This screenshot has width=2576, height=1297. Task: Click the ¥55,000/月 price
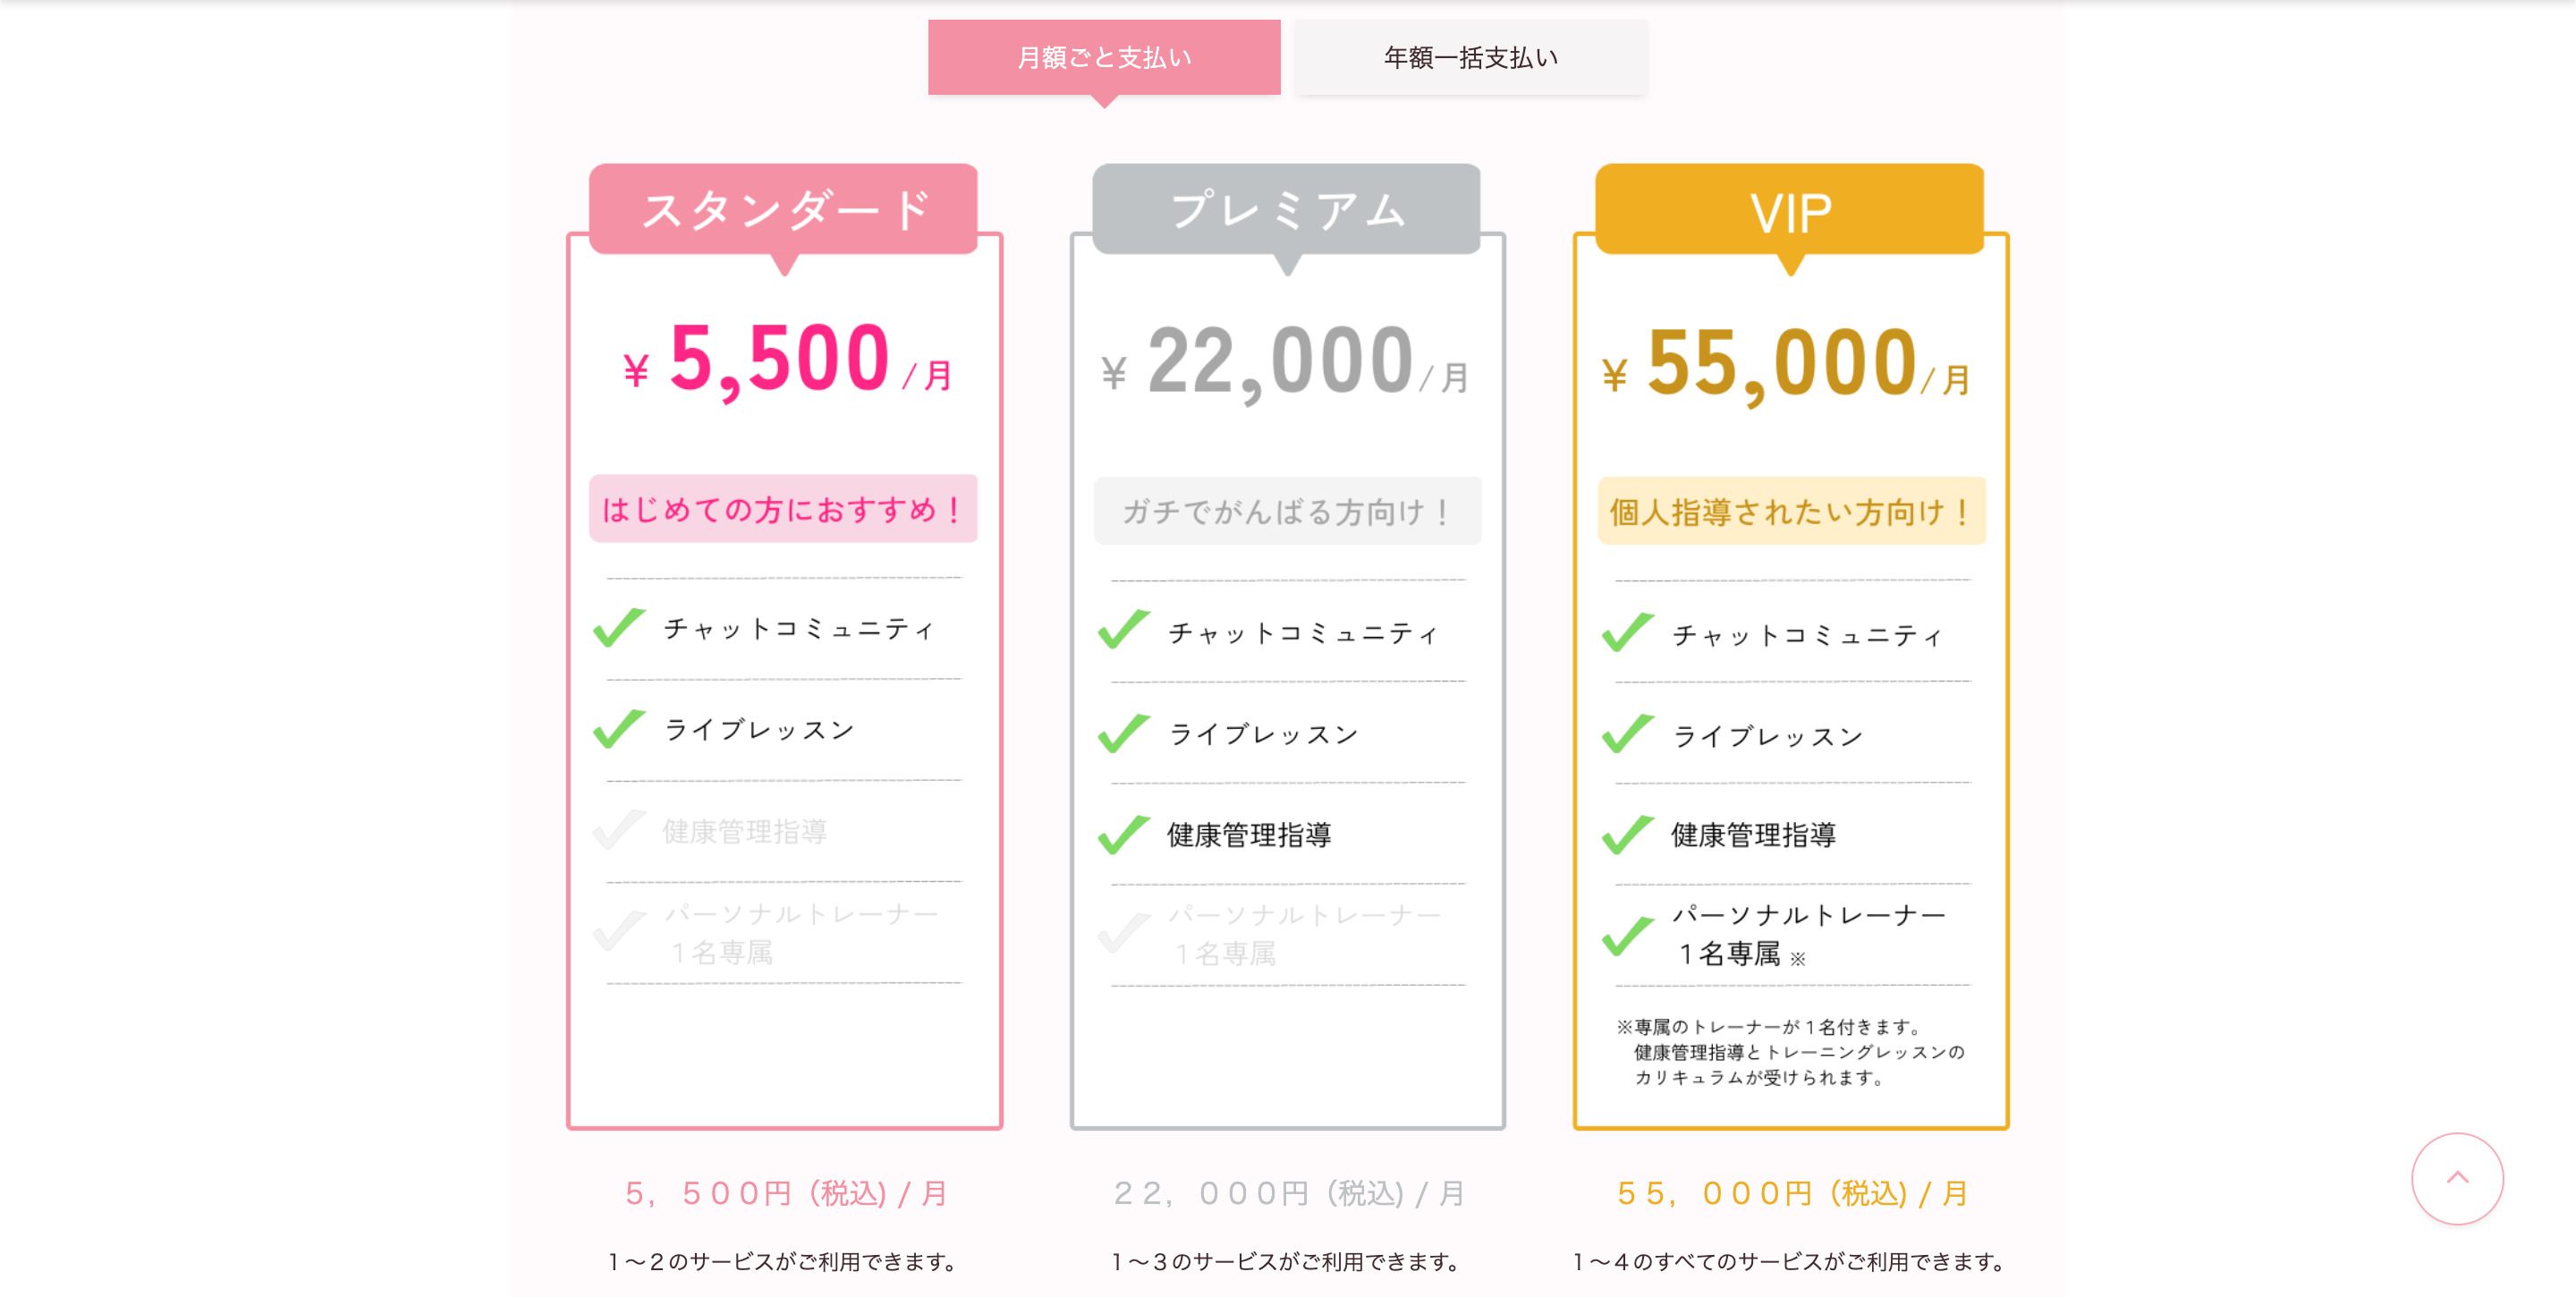pyautogui.click(x=1787, y=364)
